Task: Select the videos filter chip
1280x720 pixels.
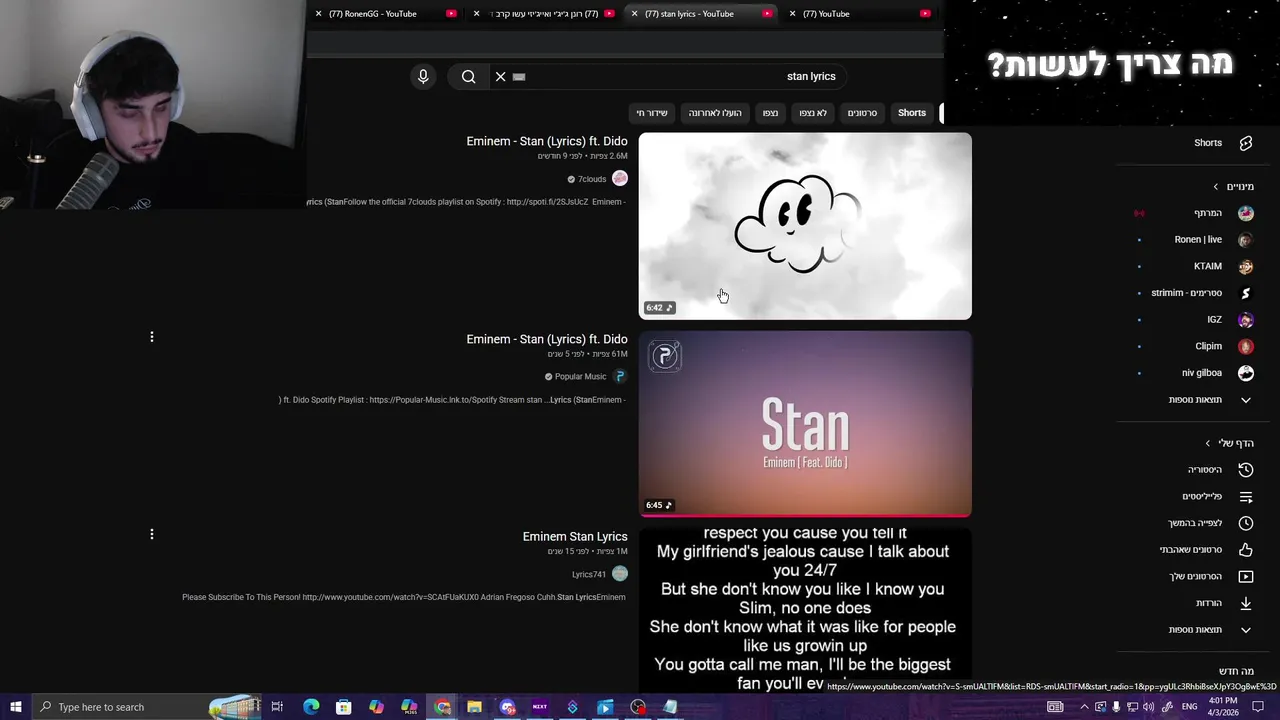Action: point(862,113)
